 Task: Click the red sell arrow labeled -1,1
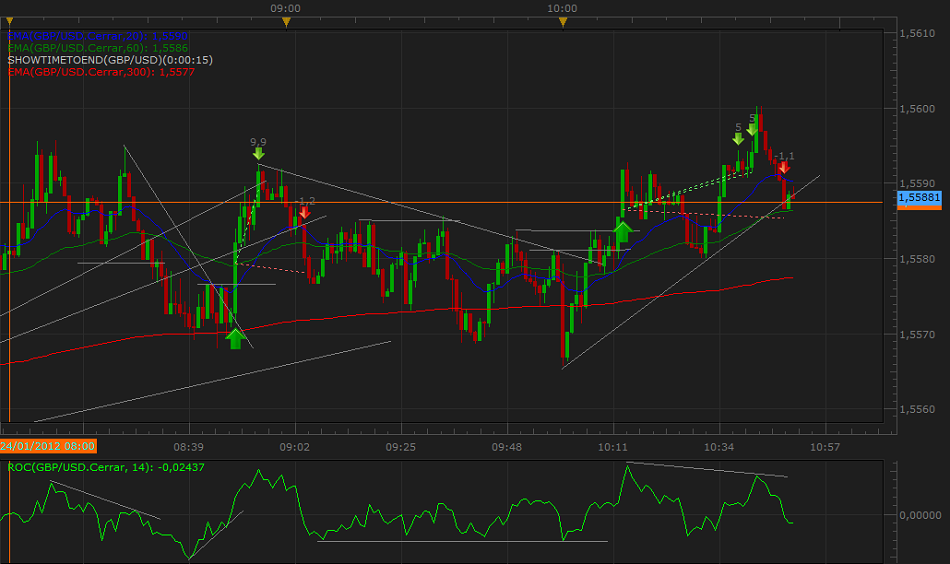pyautogui.click(x=784, y=166)
